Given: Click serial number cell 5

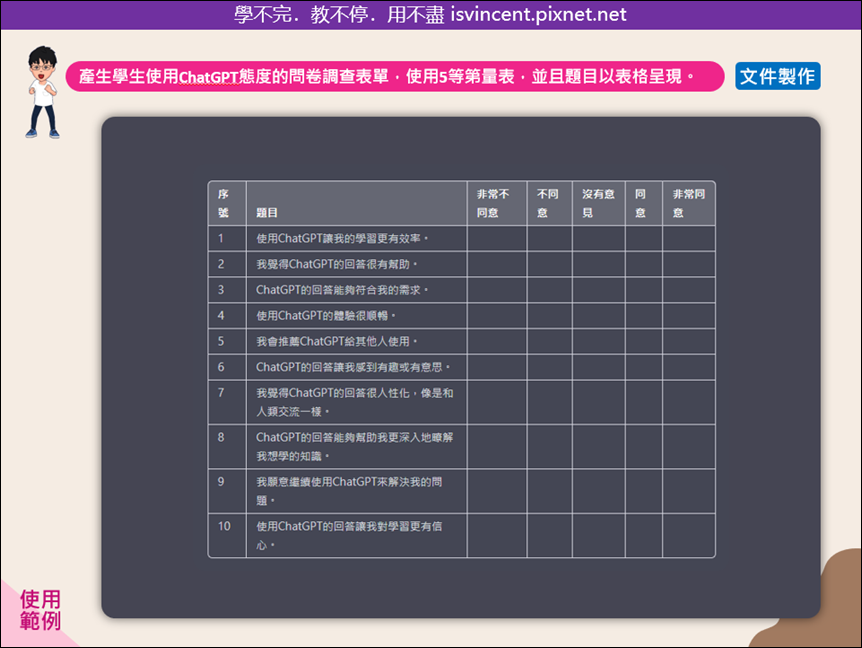Looking at the screenshot, I should pyautogui.click(x=227, y=341).
